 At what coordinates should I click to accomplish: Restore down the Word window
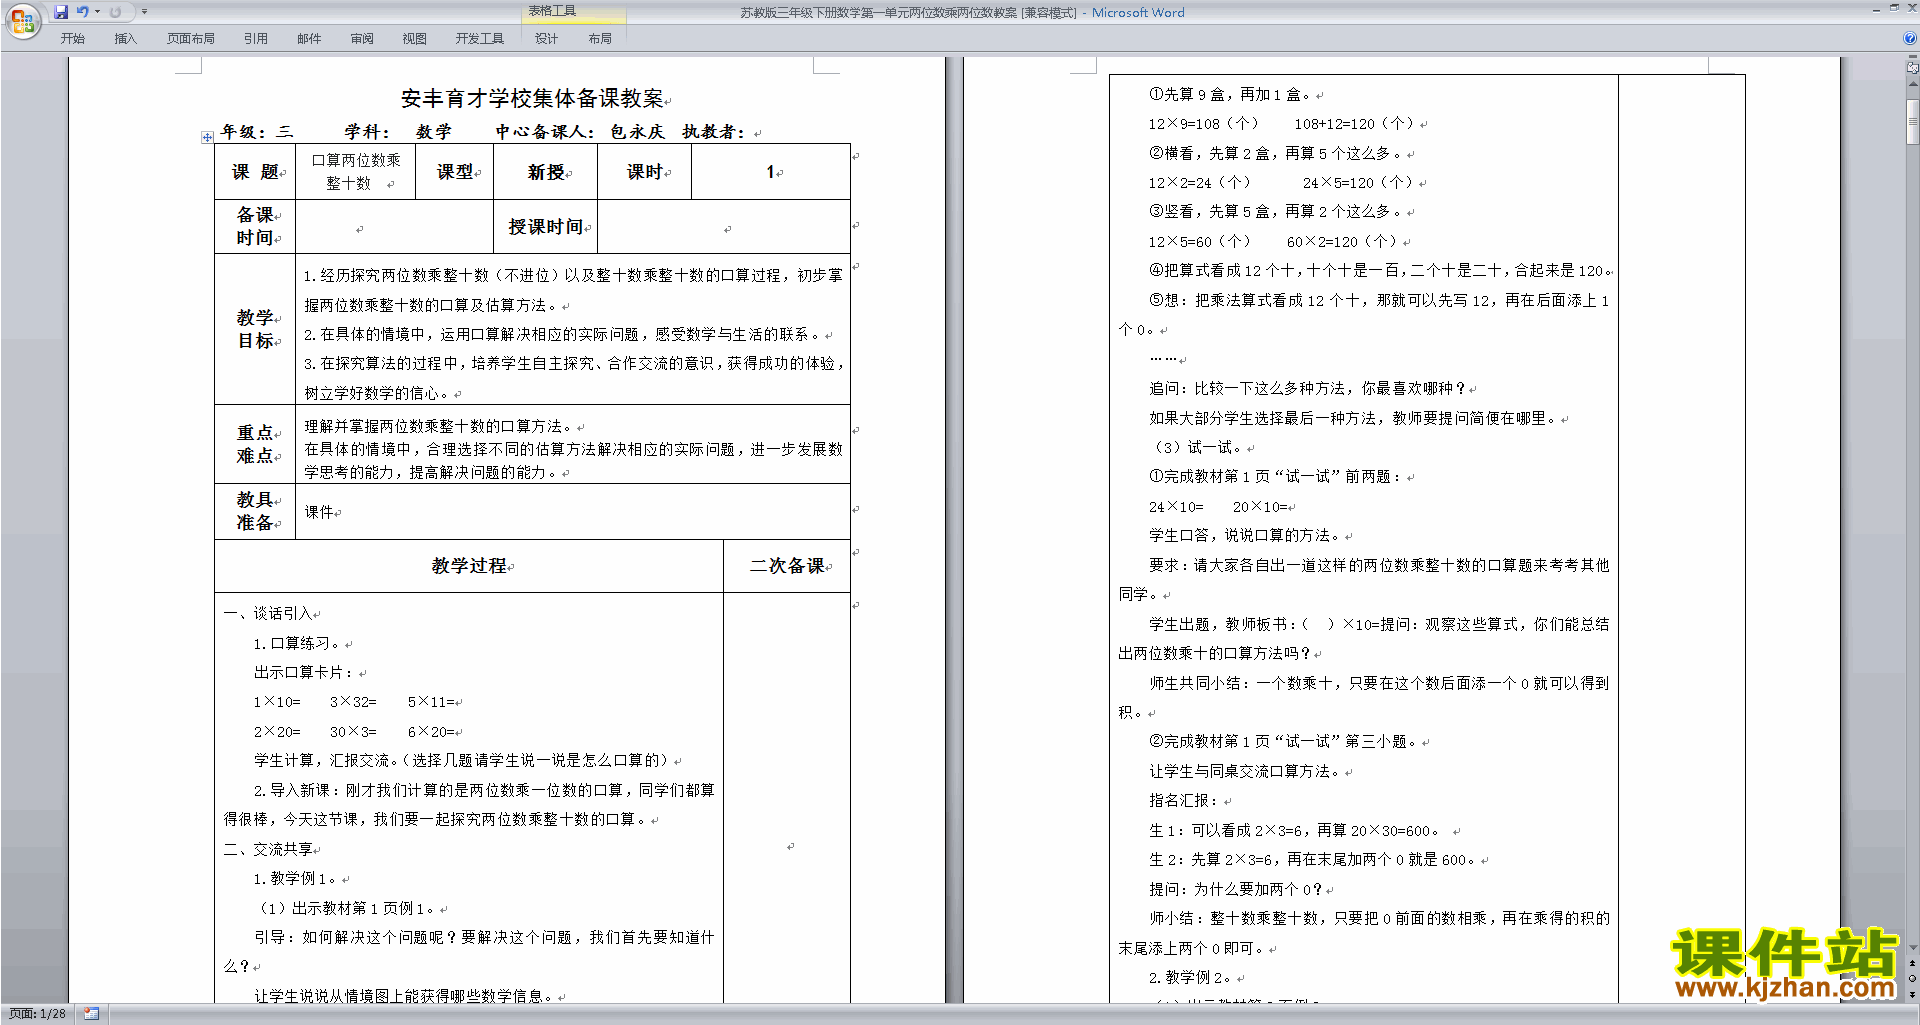[x=1894, y=8]
